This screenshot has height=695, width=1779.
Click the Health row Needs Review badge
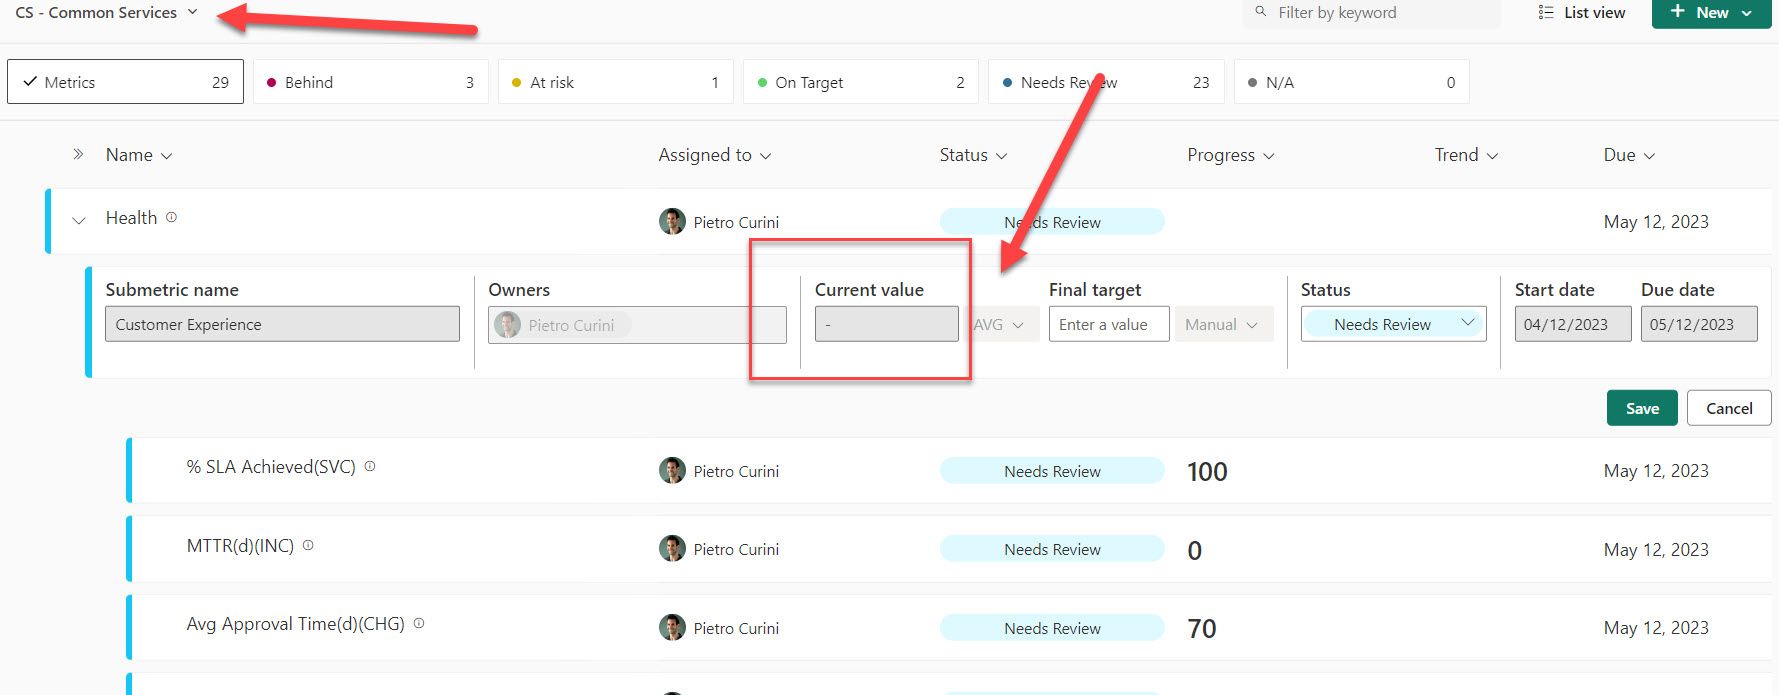click(x=1052, y=222)
